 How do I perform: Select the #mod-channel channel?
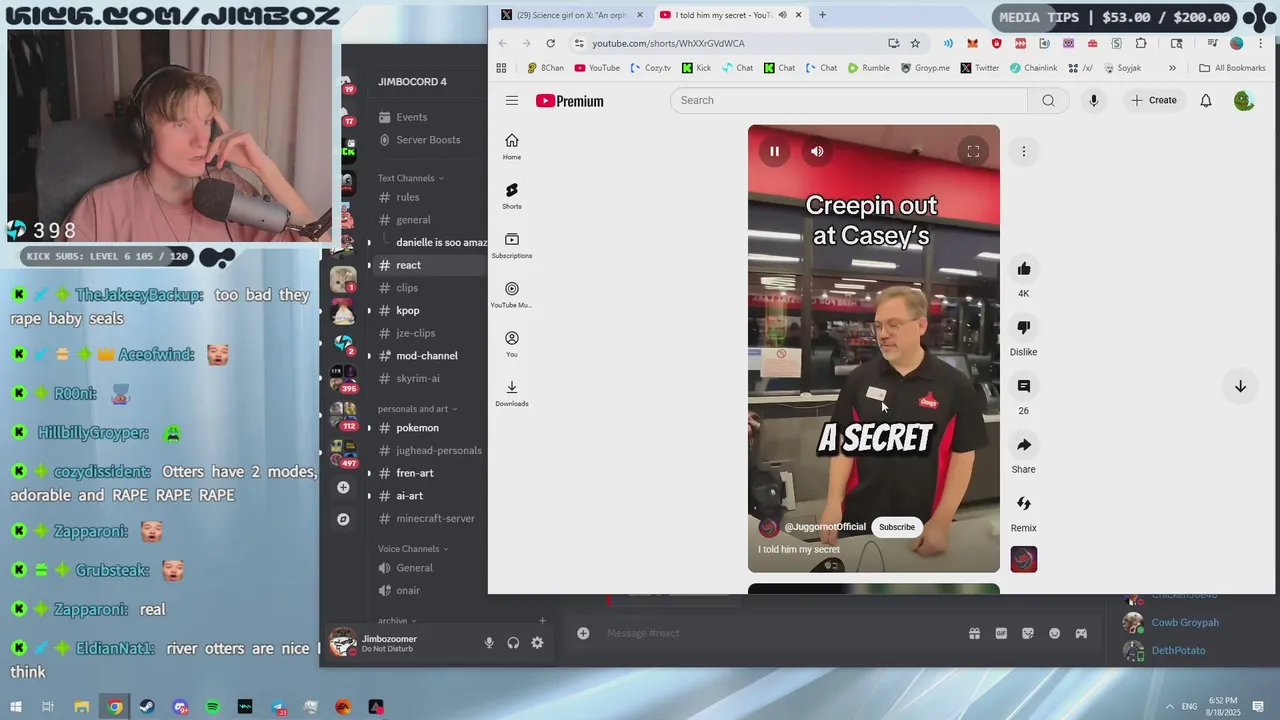pyautogui.click(x=426, y=356)
